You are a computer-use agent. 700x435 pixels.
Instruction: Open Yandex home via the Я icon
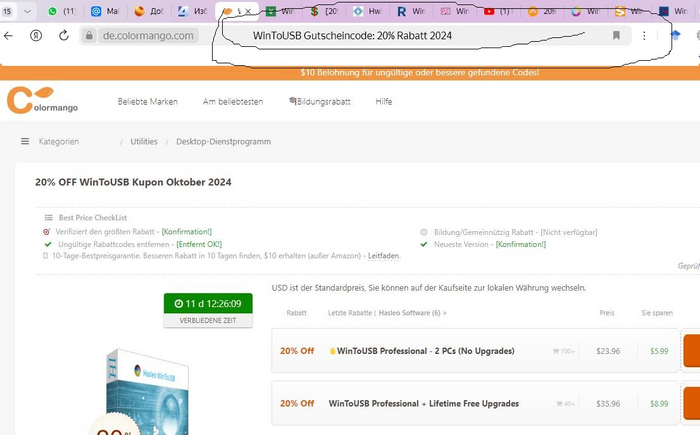click(36, 36)
